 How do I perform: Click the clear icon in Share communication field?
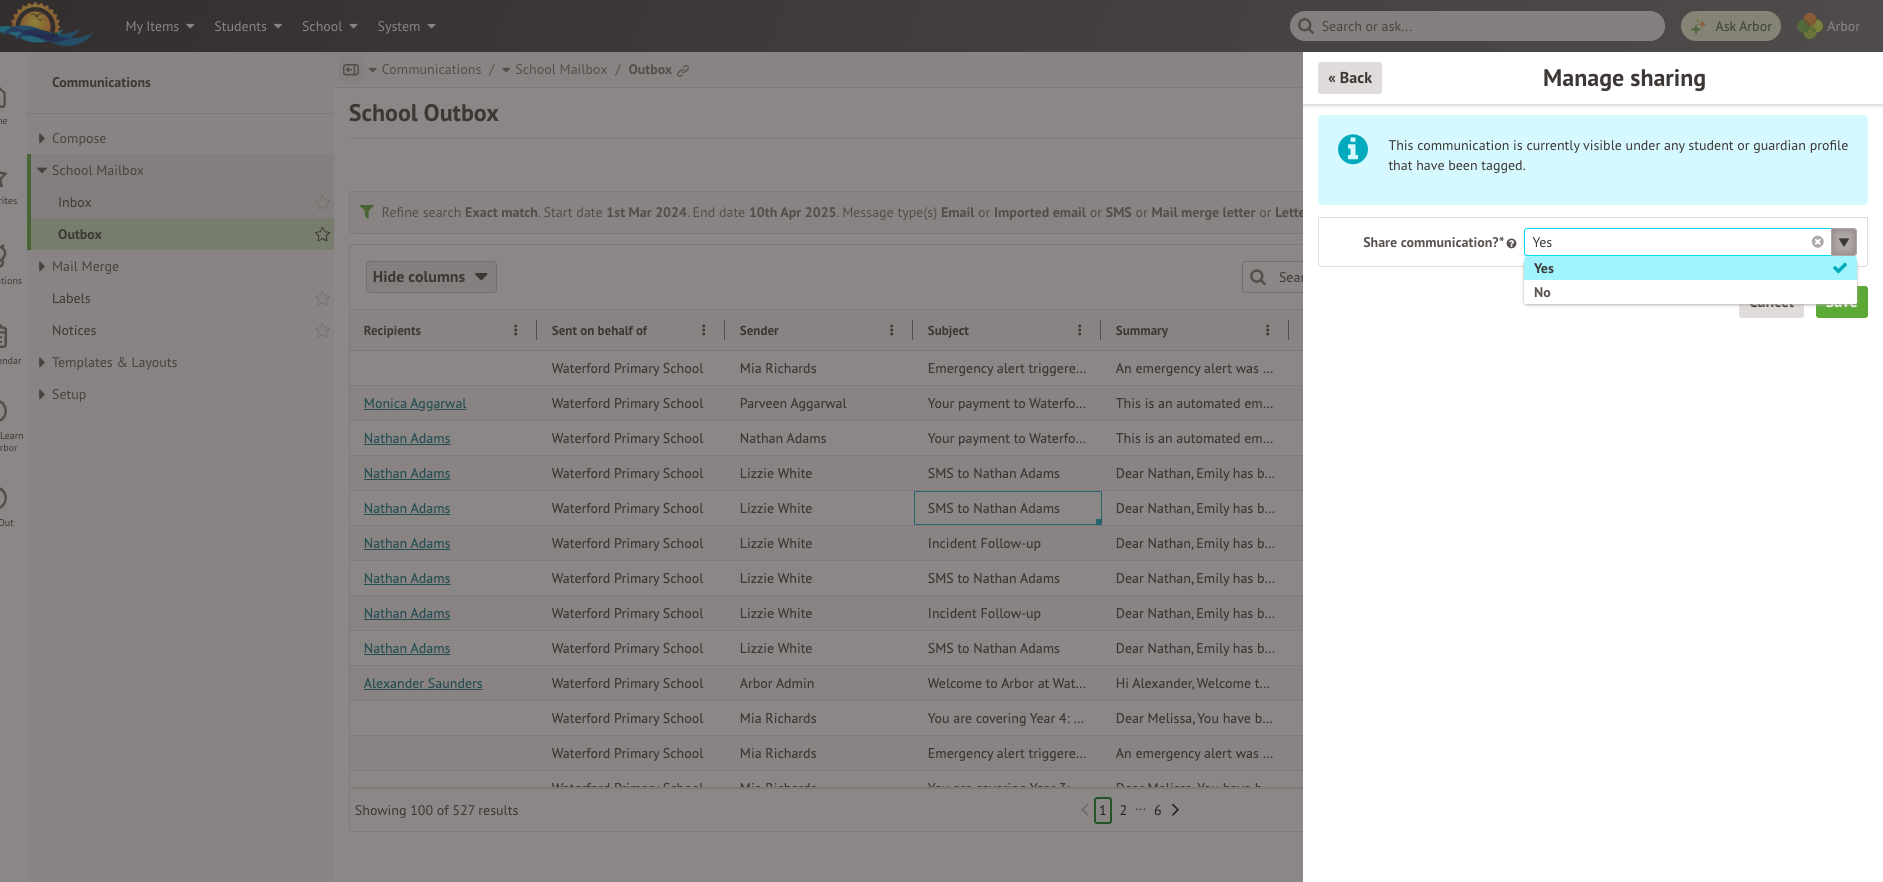(1817, 242)
